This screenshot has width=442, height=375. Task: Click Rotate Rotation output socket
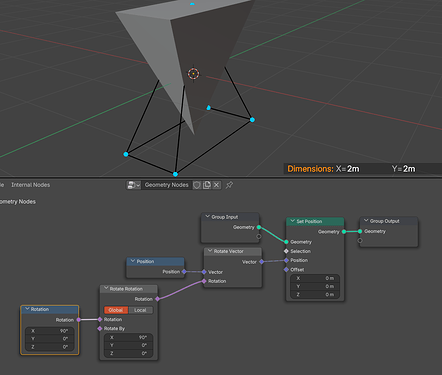pyautogui.click(x=157, y=299)
